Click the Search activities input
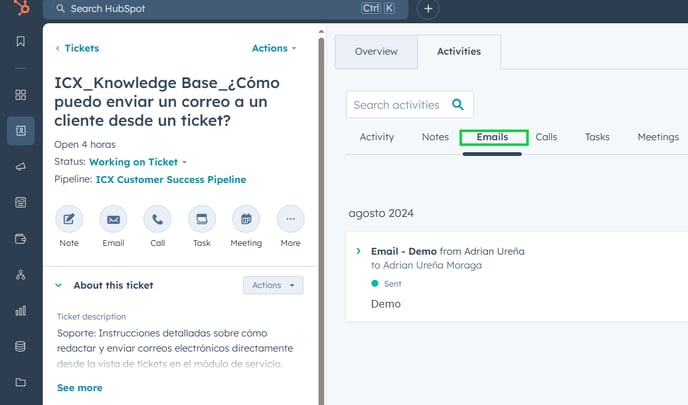 click(x=409, y=104)
